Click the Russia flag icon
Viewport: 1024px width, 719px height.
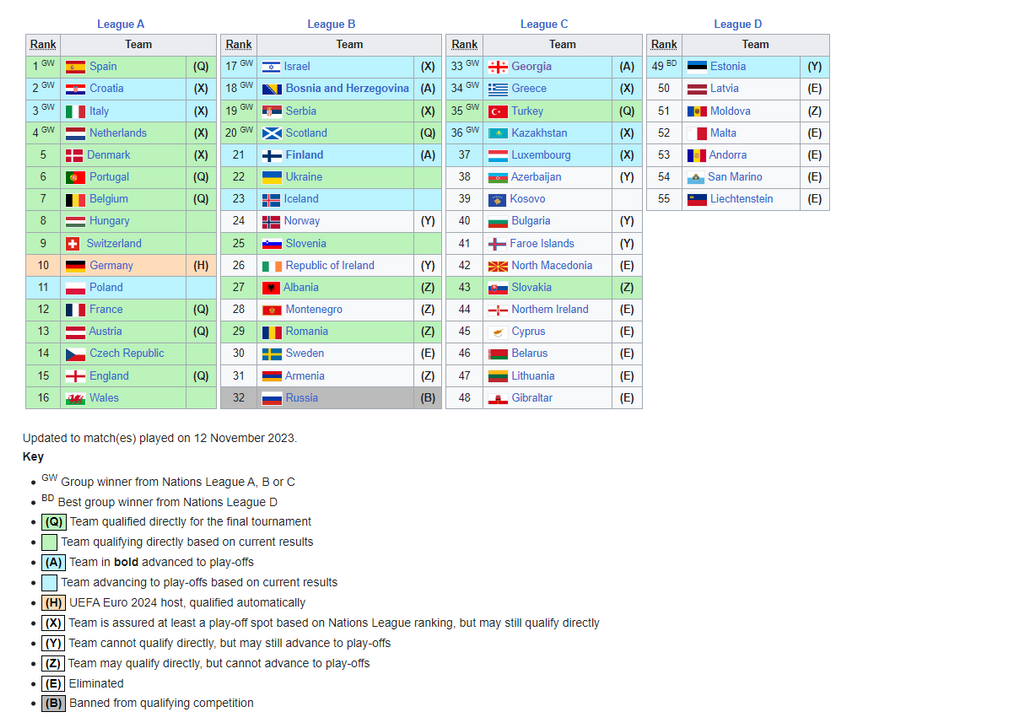point(271,398)
